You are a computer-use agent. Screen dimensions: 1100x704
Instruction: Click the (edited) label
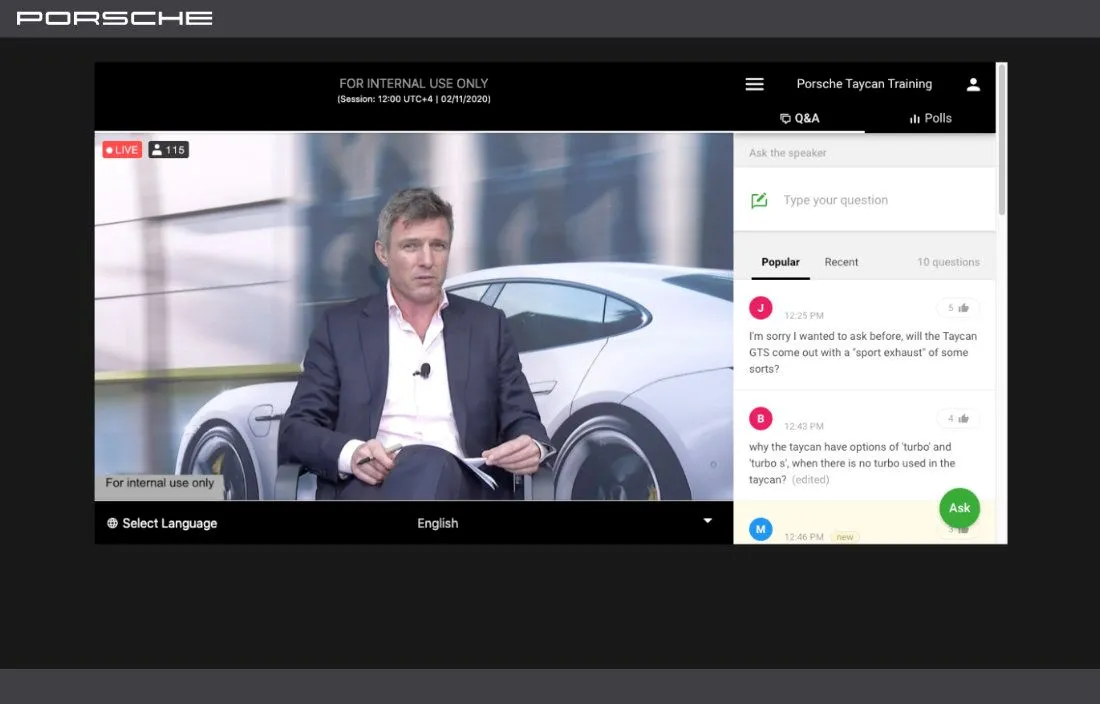click(x=810, y=480)
